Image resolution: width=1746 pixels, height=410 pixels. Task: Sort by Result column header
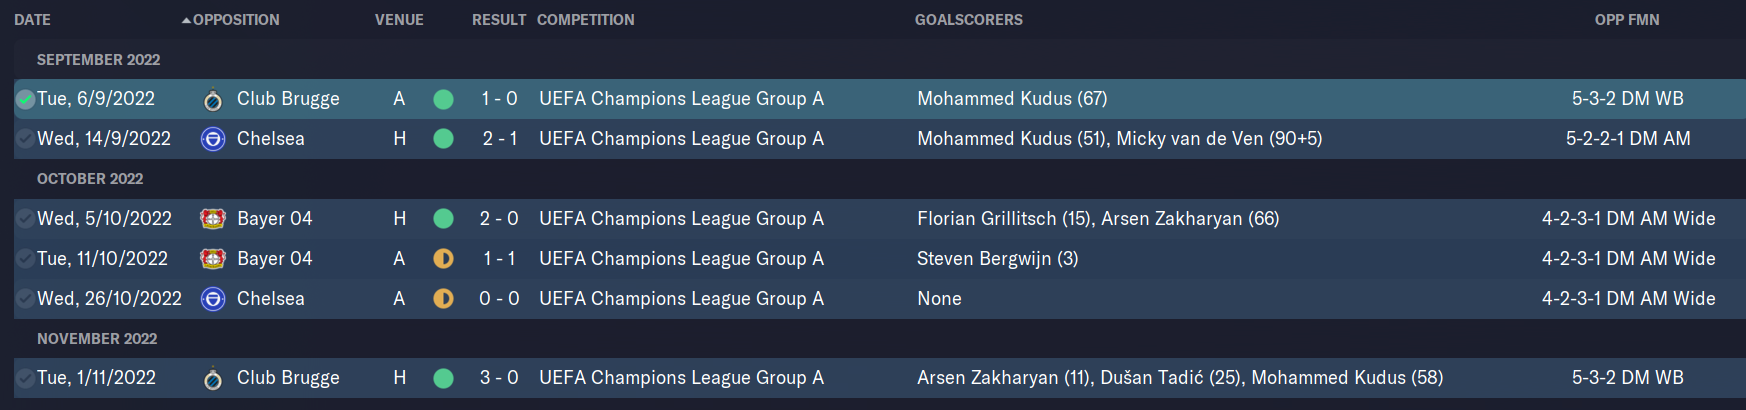[499, 20]
